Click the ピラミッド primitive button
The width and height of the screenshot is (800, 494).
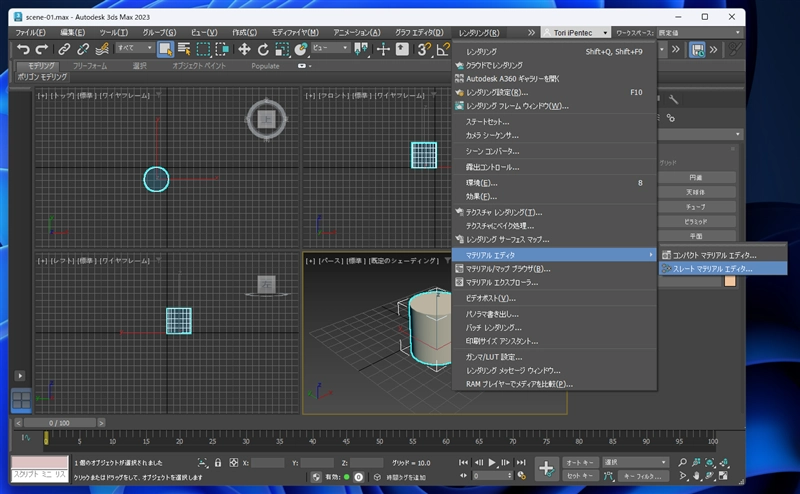tap(696, 222)
